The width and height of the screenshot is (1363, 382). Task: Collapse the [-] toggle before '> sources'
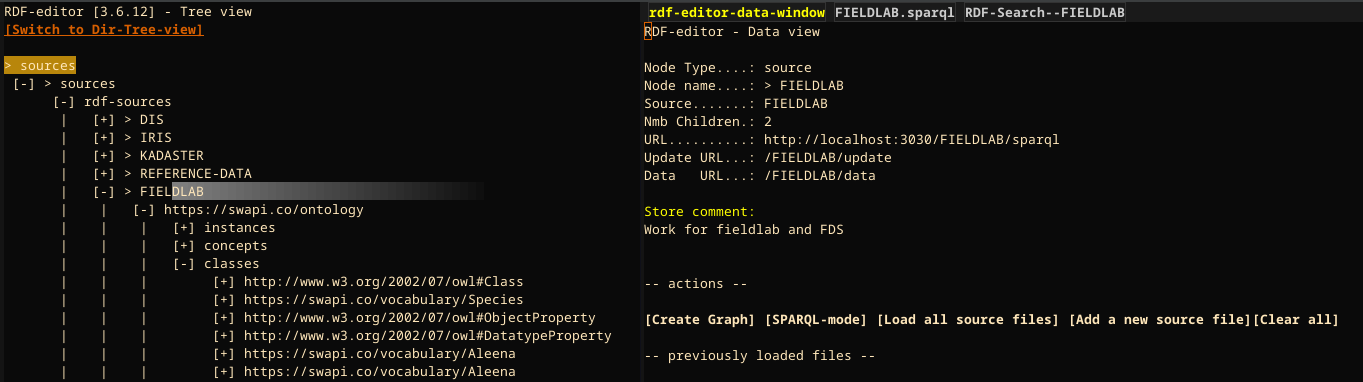pyautogui.click(x=24, y=84)
